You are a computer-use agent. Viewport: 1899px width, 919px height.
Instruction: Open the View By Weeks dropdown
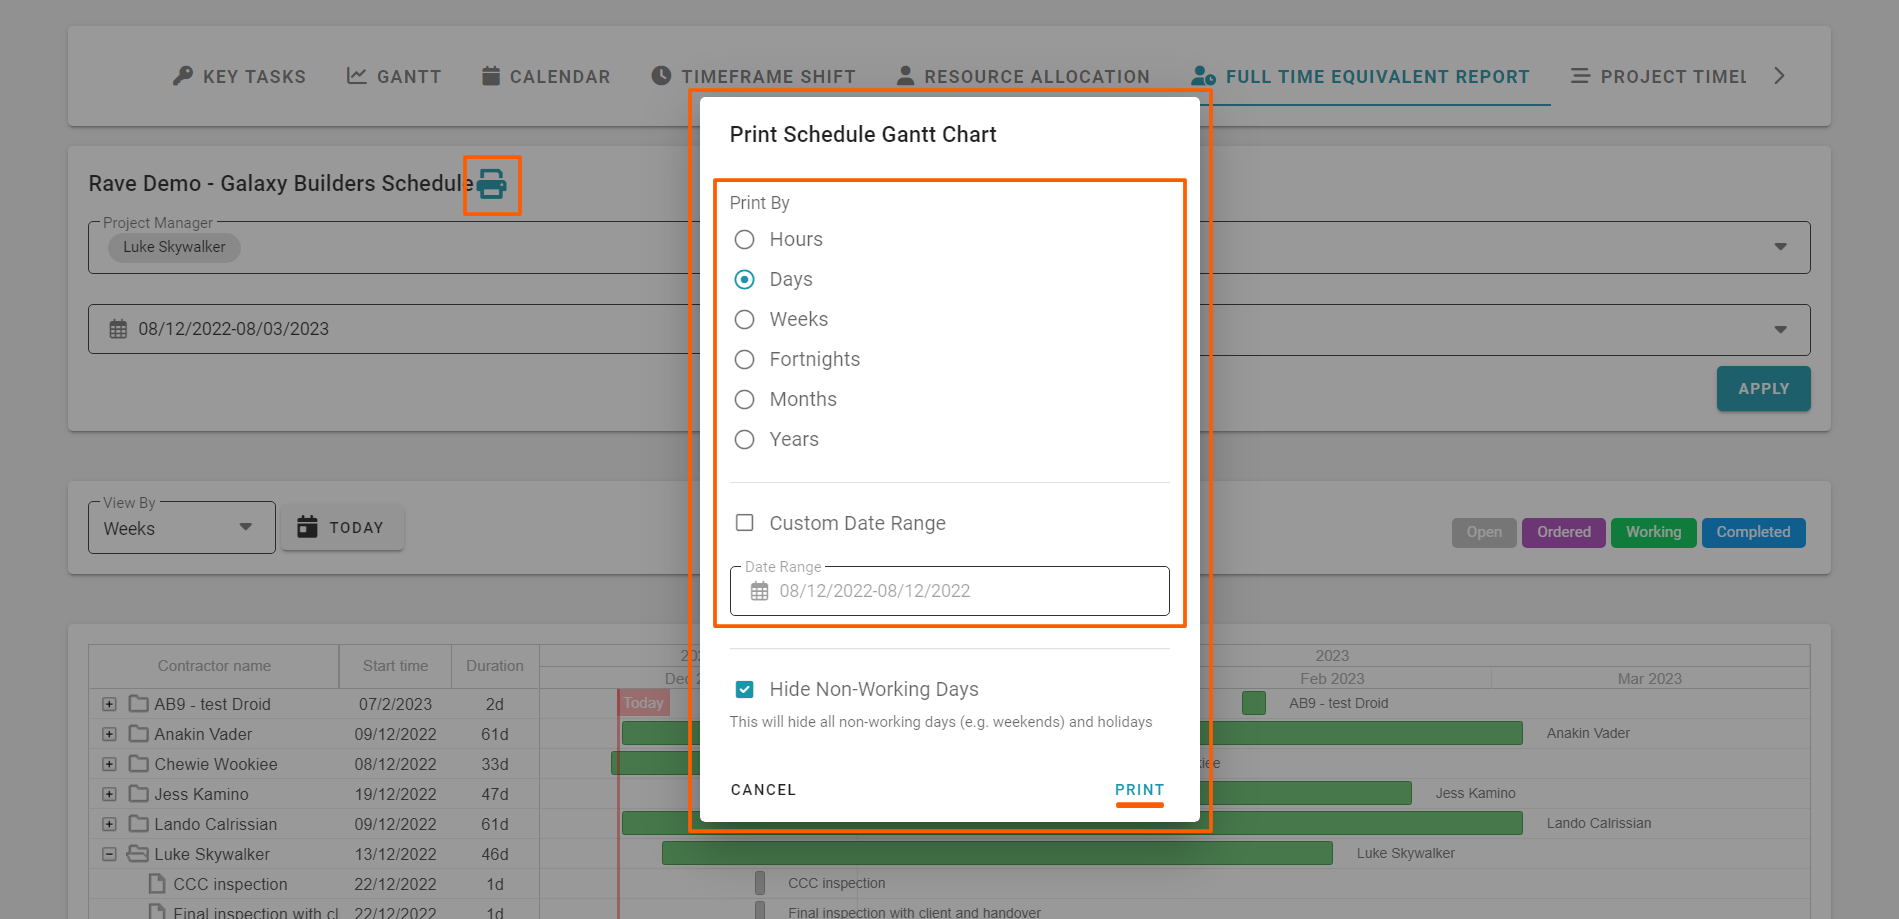point(181,528)
